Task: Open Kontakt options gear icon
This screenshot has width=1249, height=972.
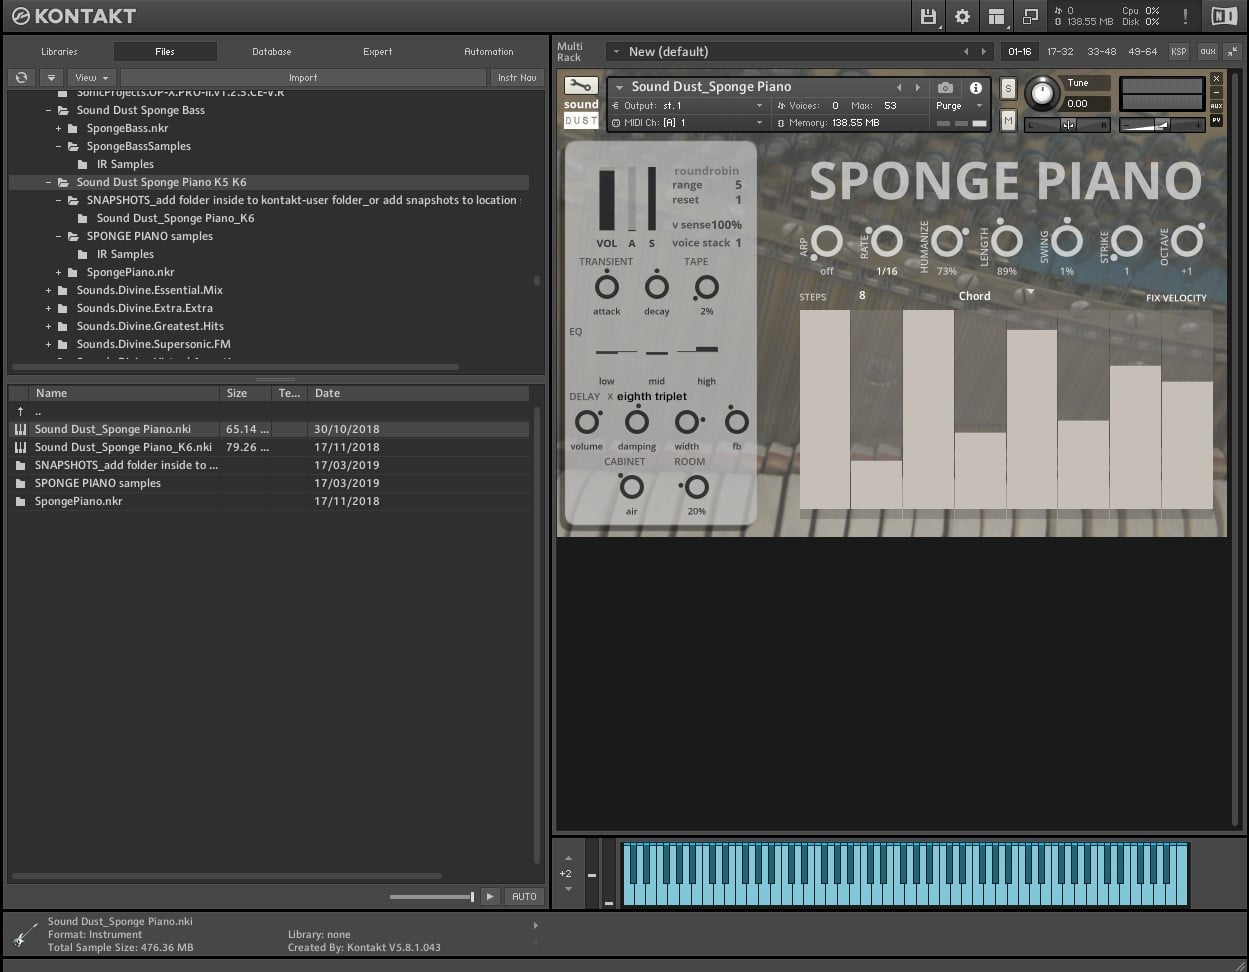Action: [x=962, y=16]
